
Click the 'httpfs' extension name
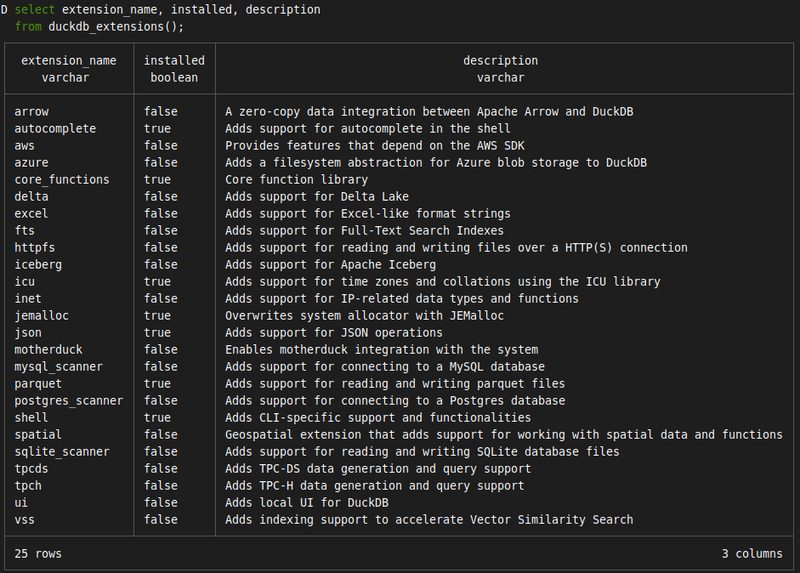[x=35, y=248]
